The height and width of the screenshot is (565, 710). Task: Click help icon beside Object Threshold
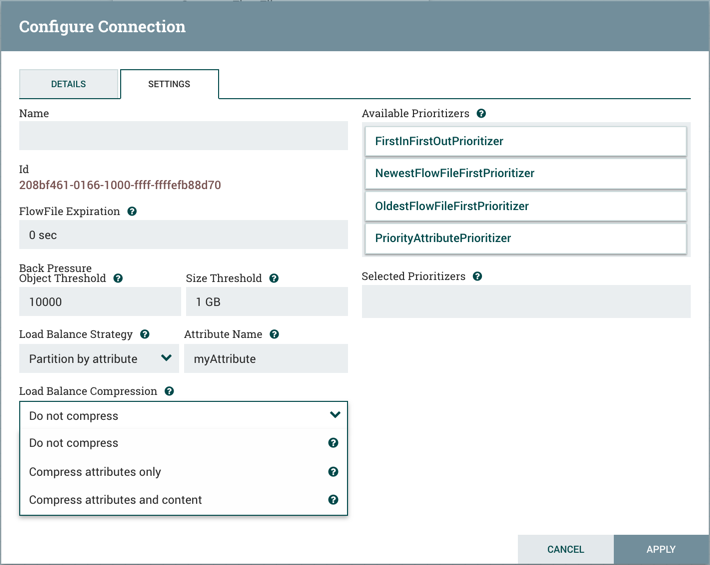point(118,279)
